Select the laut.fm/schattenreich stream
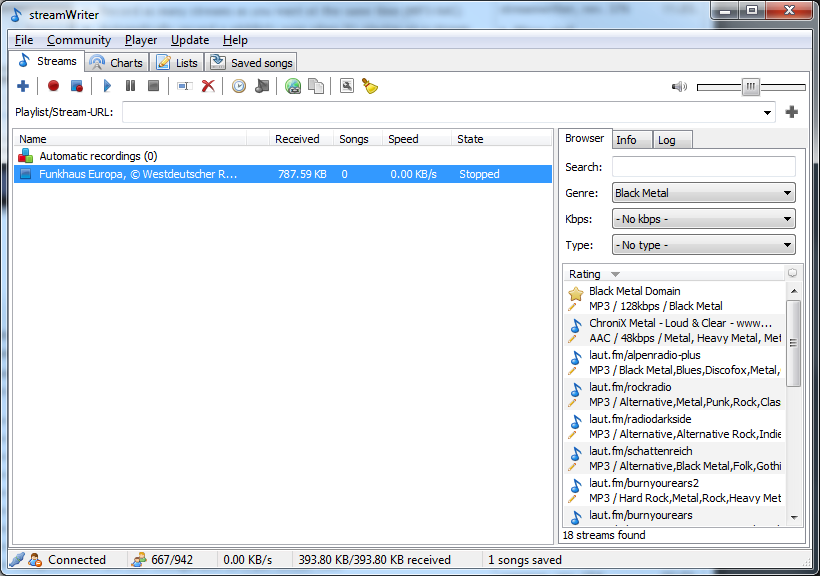Screen dimensions: 820x576 675,458
